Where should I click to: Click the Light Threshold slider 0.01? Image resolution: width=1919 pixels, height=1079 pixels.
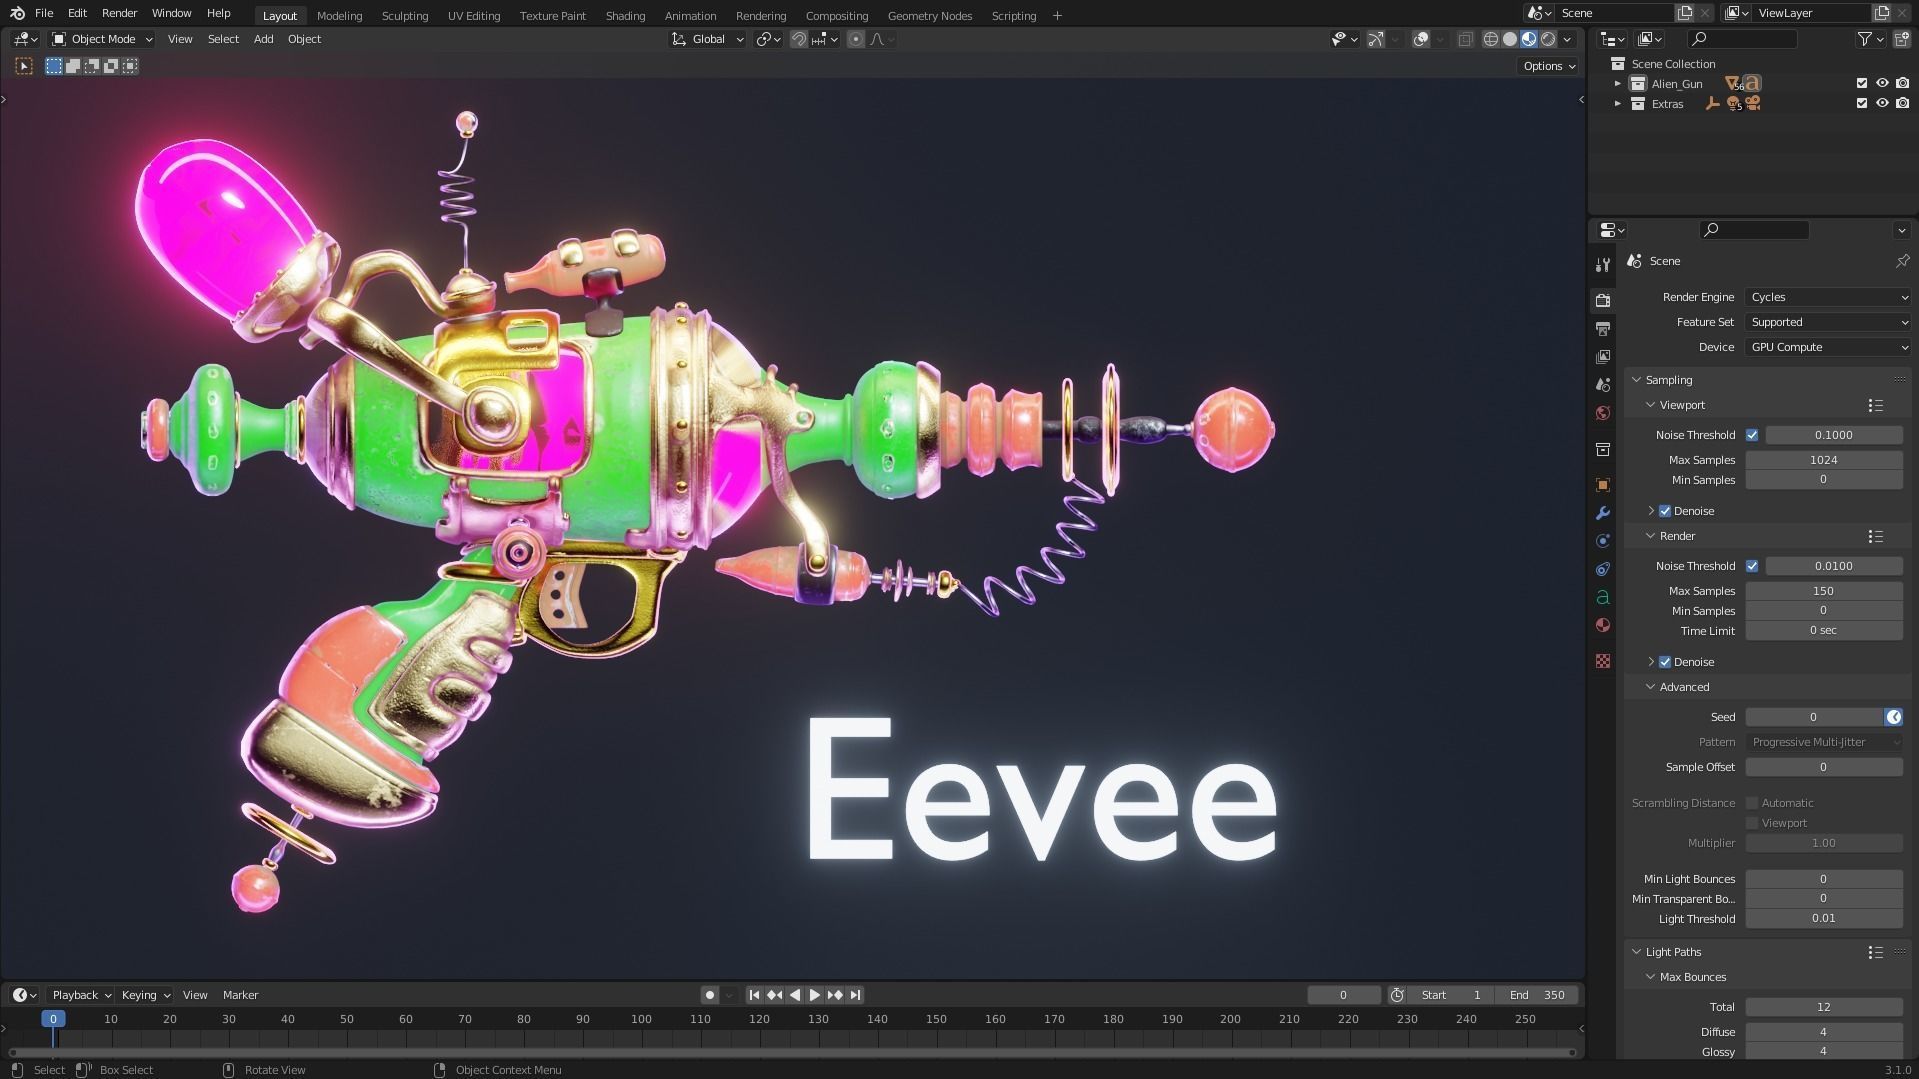point(1823,919)
